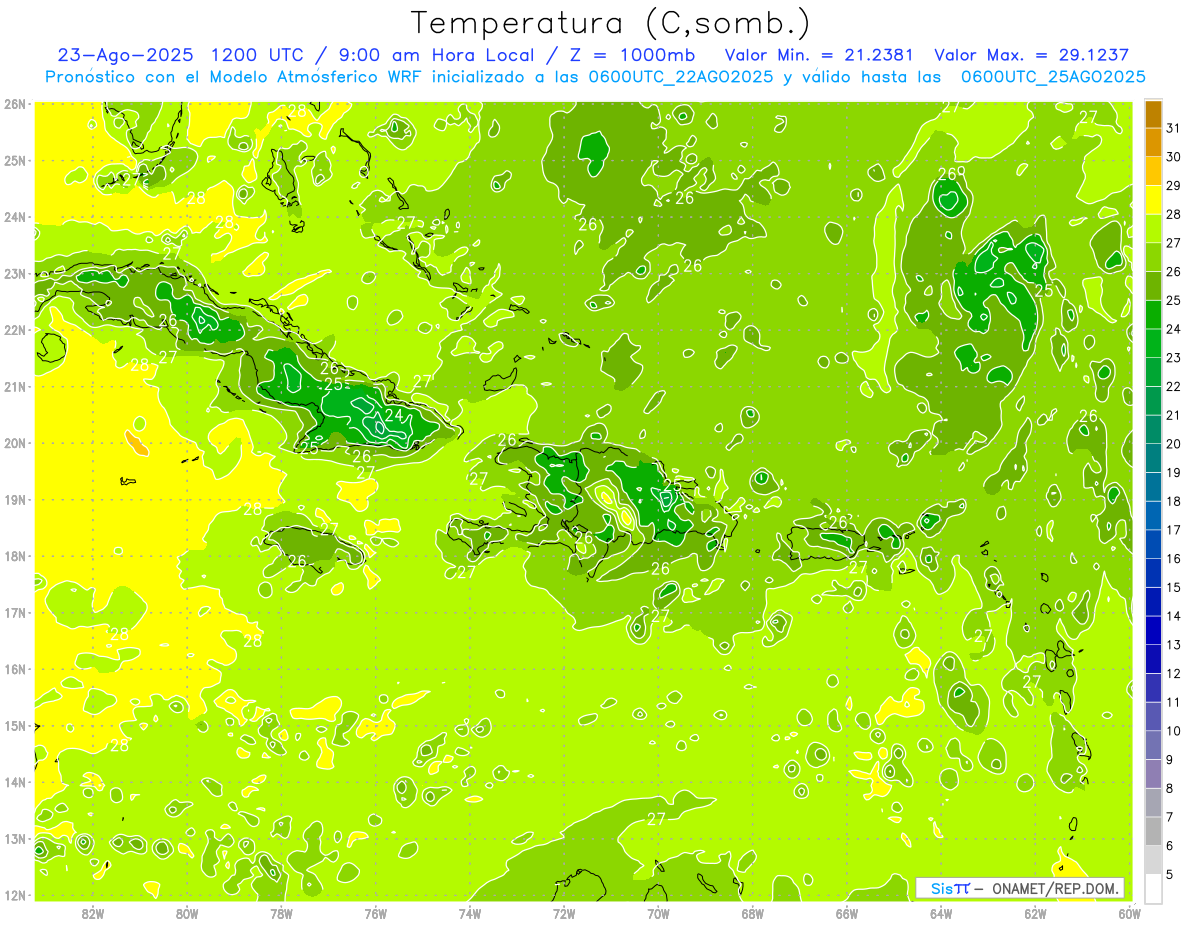The width and height of the screenshot is (1200, 927).
Task: Click the '22N' latitude axis label
Action: pos(14,330)
